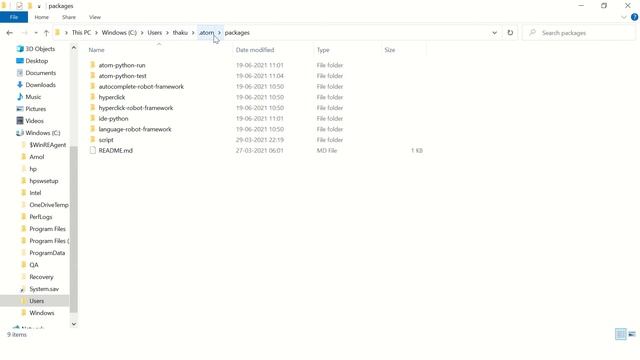Open Recovery folder in navigation pane
Screen dimensions: 640x360
[x=41, y=277]
